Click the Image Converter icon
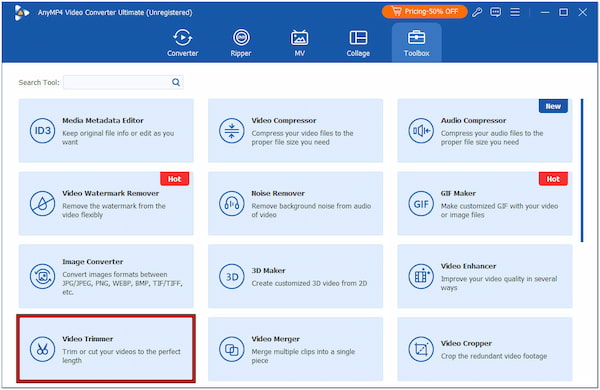The width and height of the screenshot is (600, 390). click(x=42, y=276)
